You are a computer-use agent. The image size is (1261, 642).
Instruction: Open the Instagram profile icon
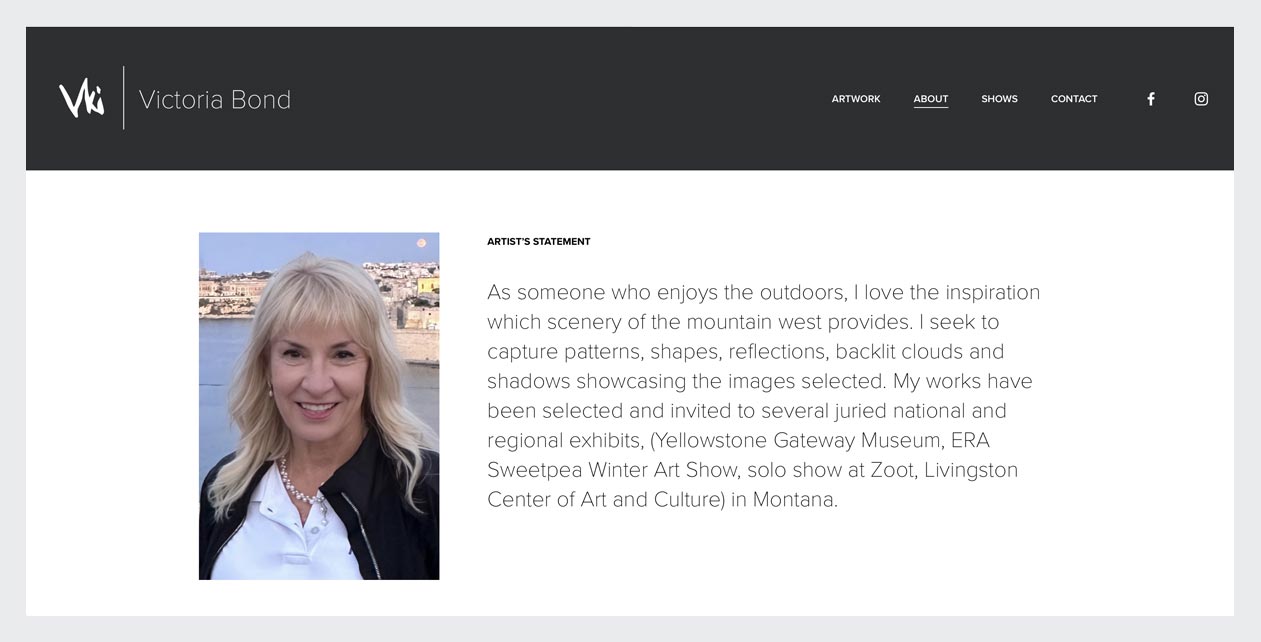[x=1201, y=99]
